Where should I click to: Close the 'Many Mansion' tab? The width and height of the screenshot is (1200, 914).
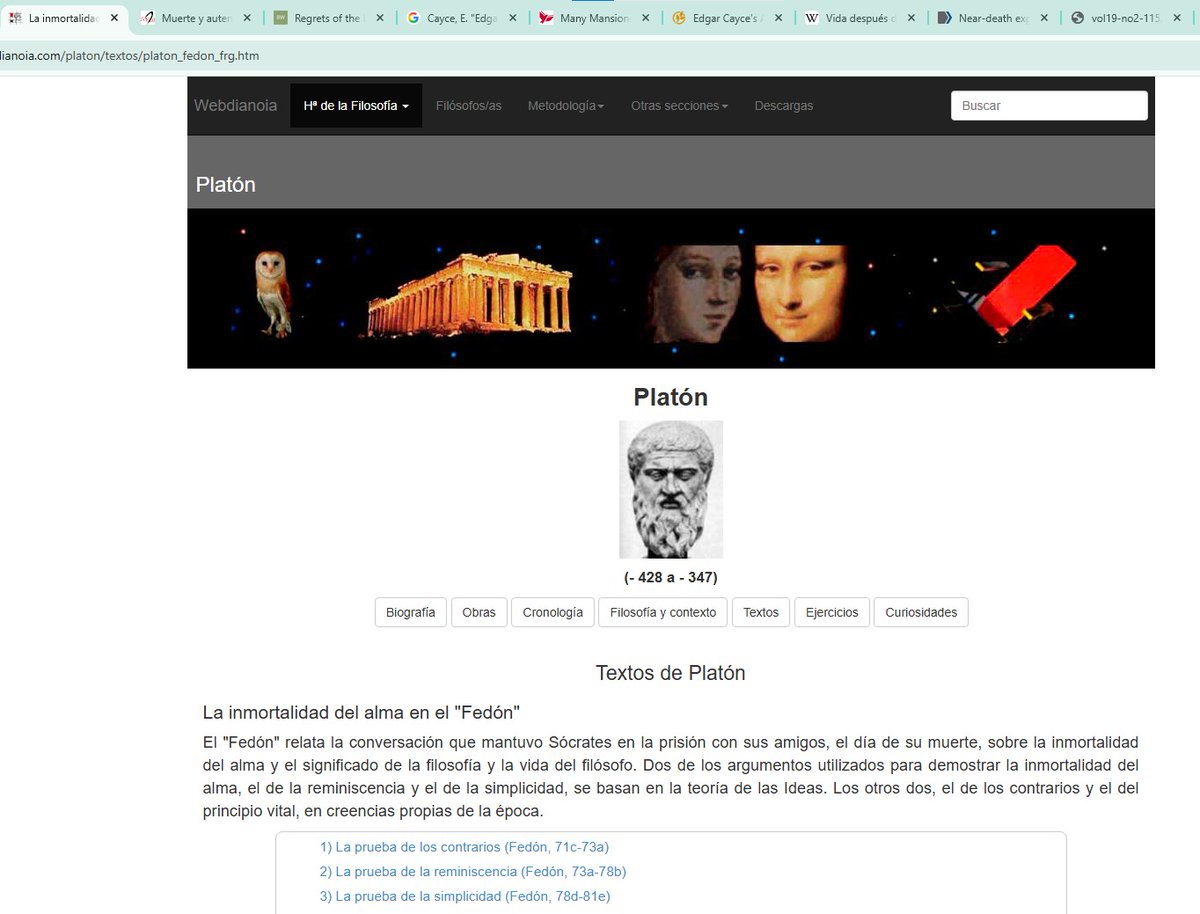(645, 18)
